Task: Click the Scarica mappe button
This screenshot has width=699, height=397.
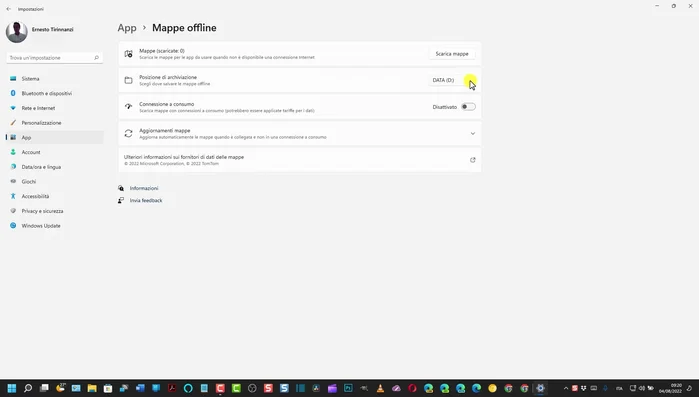Action: coord(452,53)
